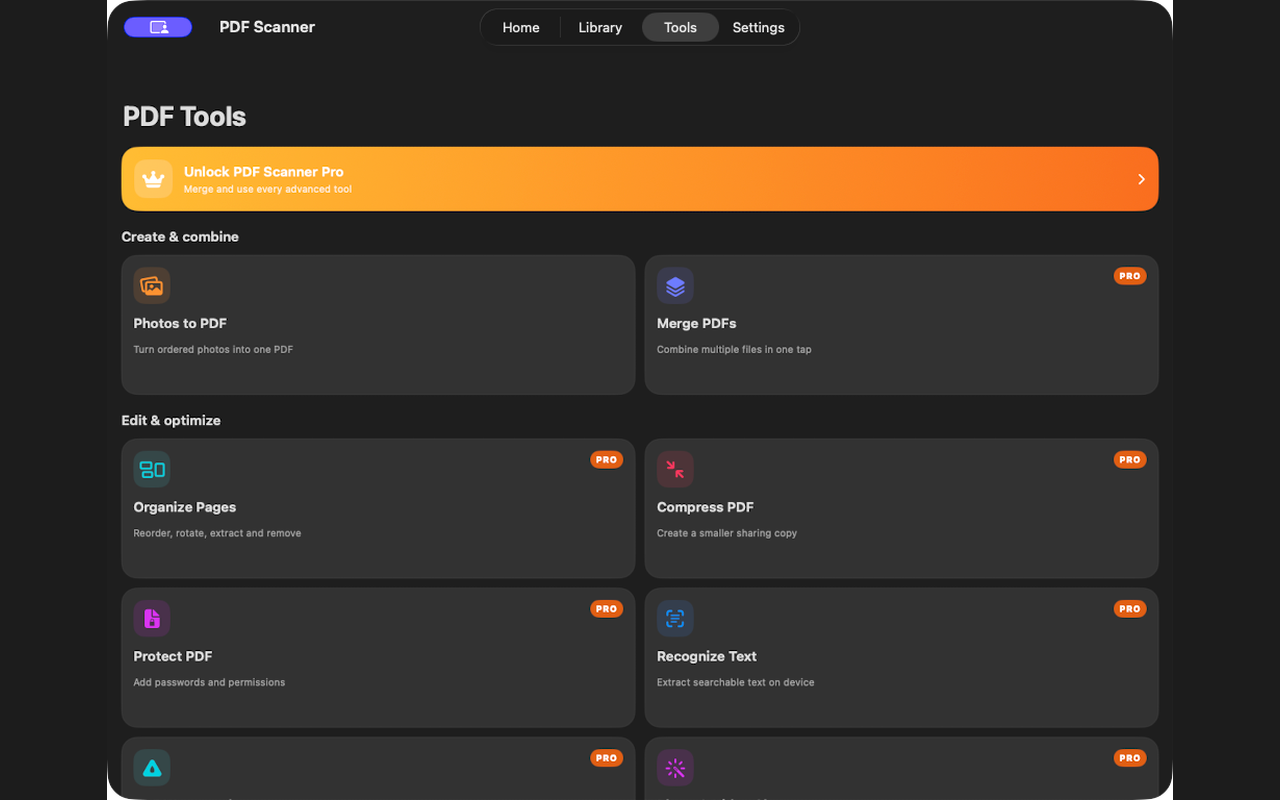This screenshot has width=1280, height=800.
Task: Click the PRO badge on Organize Pages
Action: [607, 460]
